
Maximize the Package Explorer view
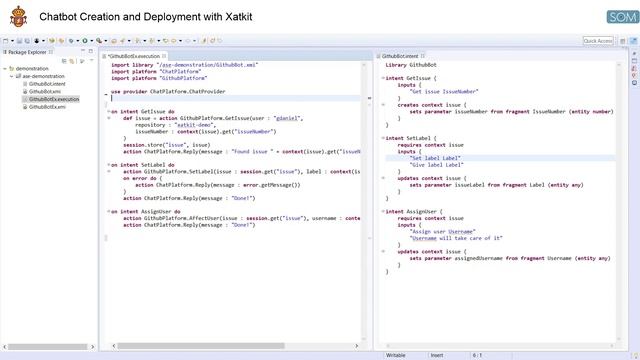(x=91, y=51)
